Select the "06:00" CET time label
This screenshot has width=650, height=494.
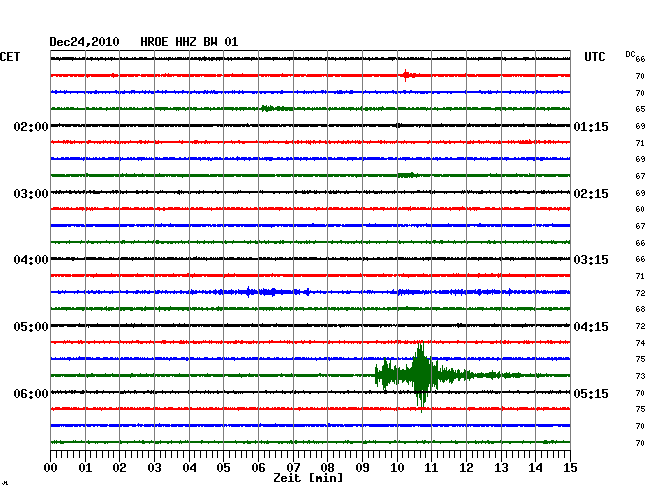point(31,393)
